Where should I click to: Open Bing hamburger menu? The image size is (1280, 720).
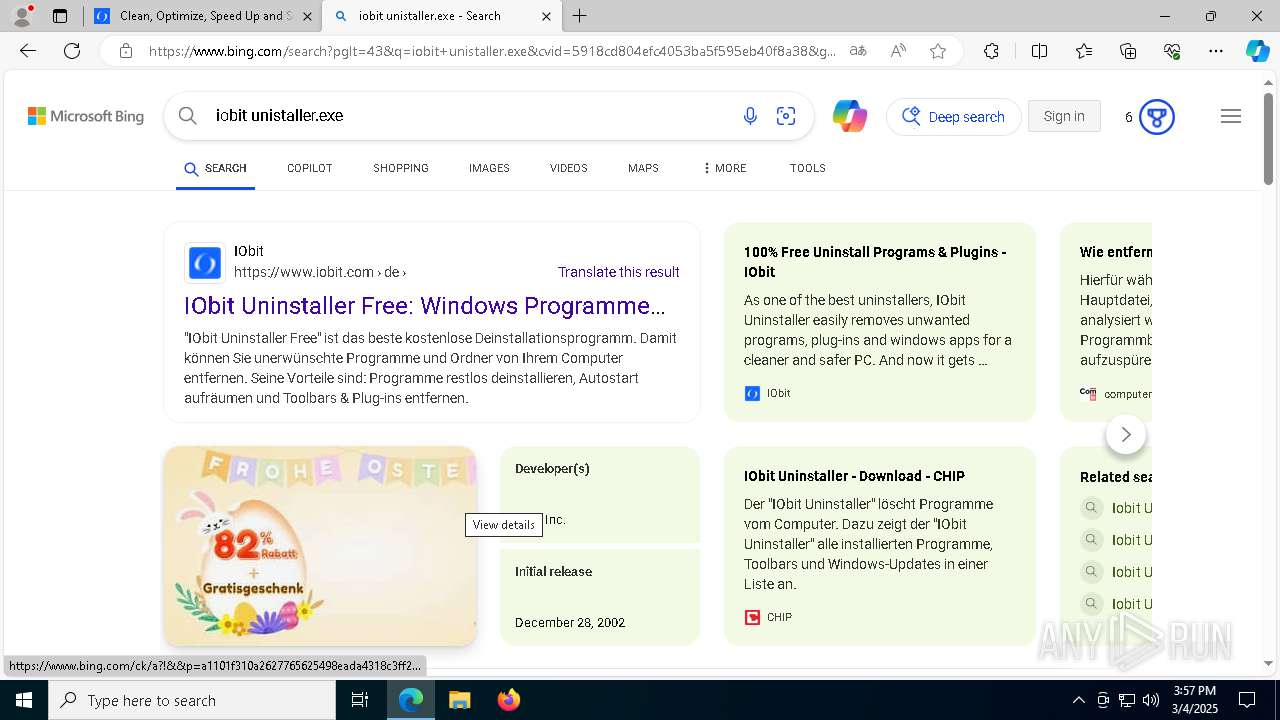click(x=1231, y=116)
